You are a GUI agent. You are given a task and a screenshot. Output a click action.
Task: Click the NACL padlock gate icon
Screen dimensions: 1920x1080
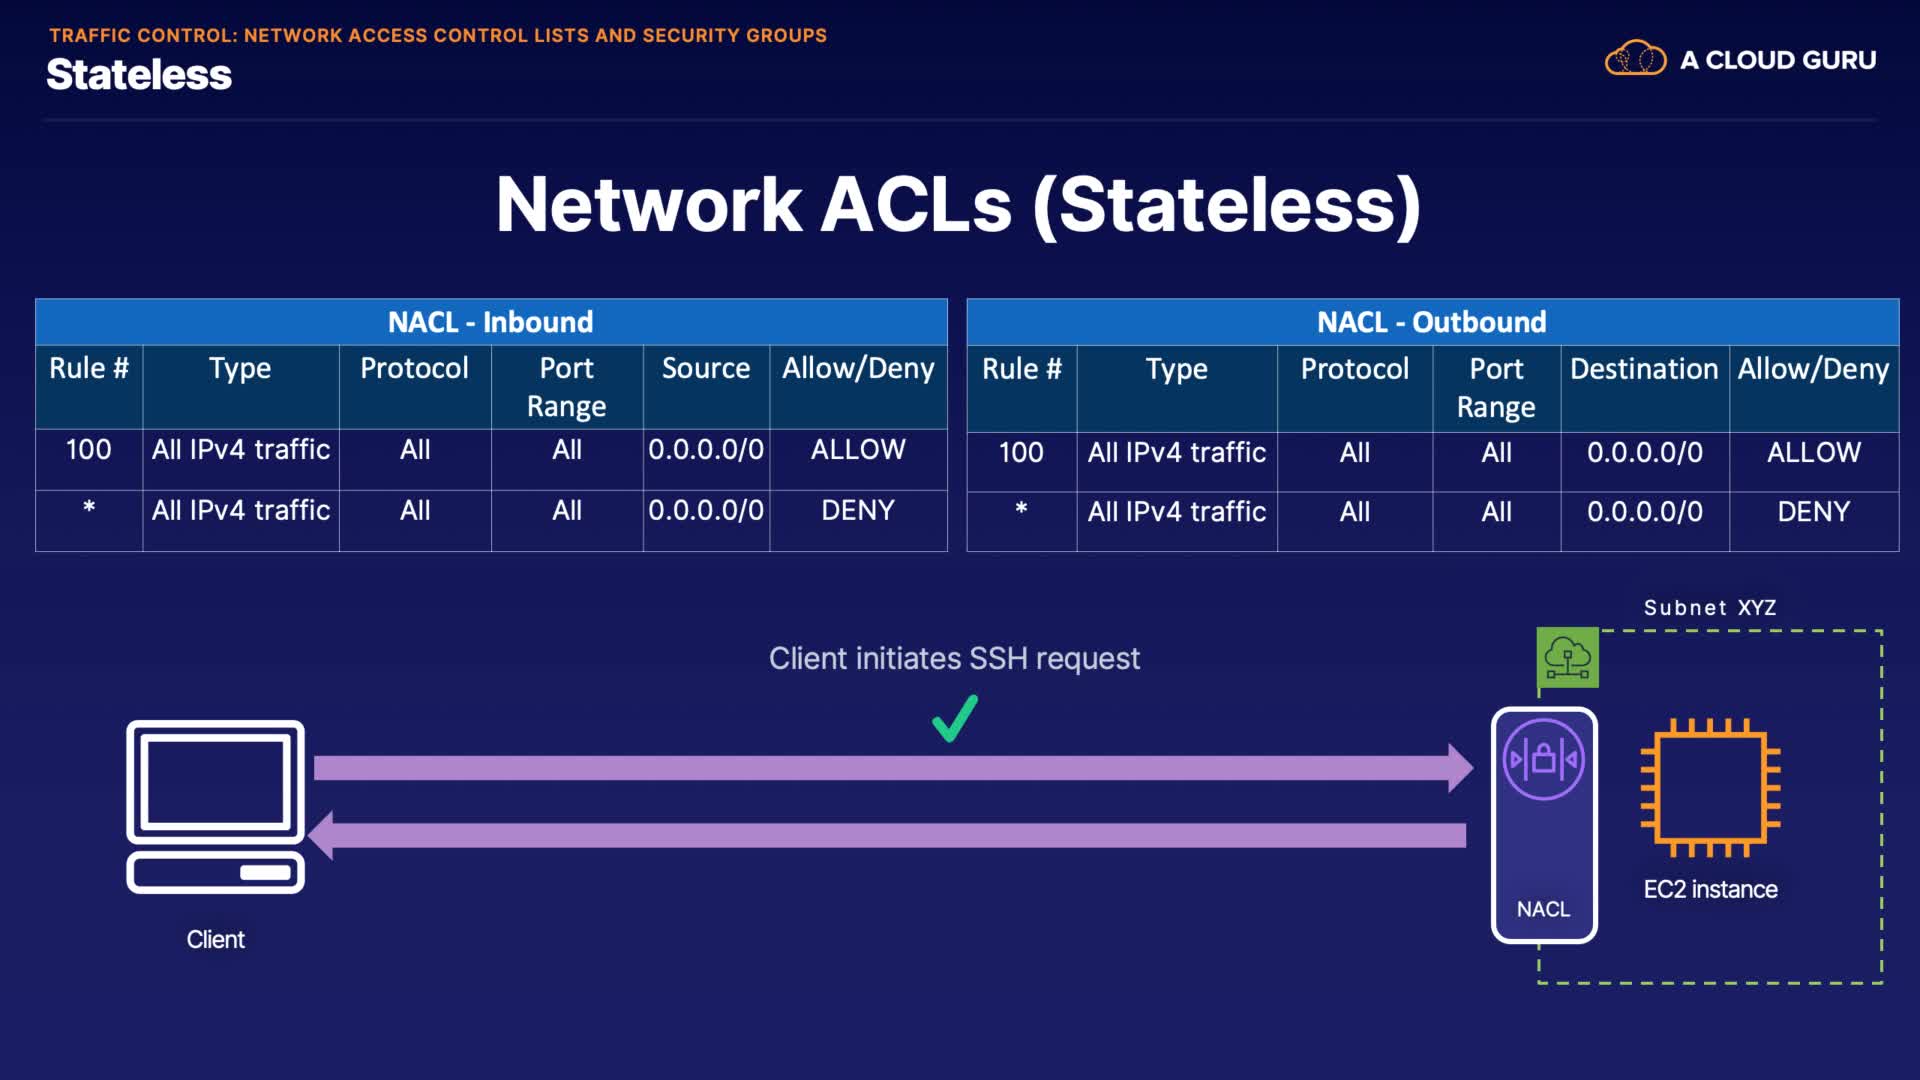coord(1544,760)
